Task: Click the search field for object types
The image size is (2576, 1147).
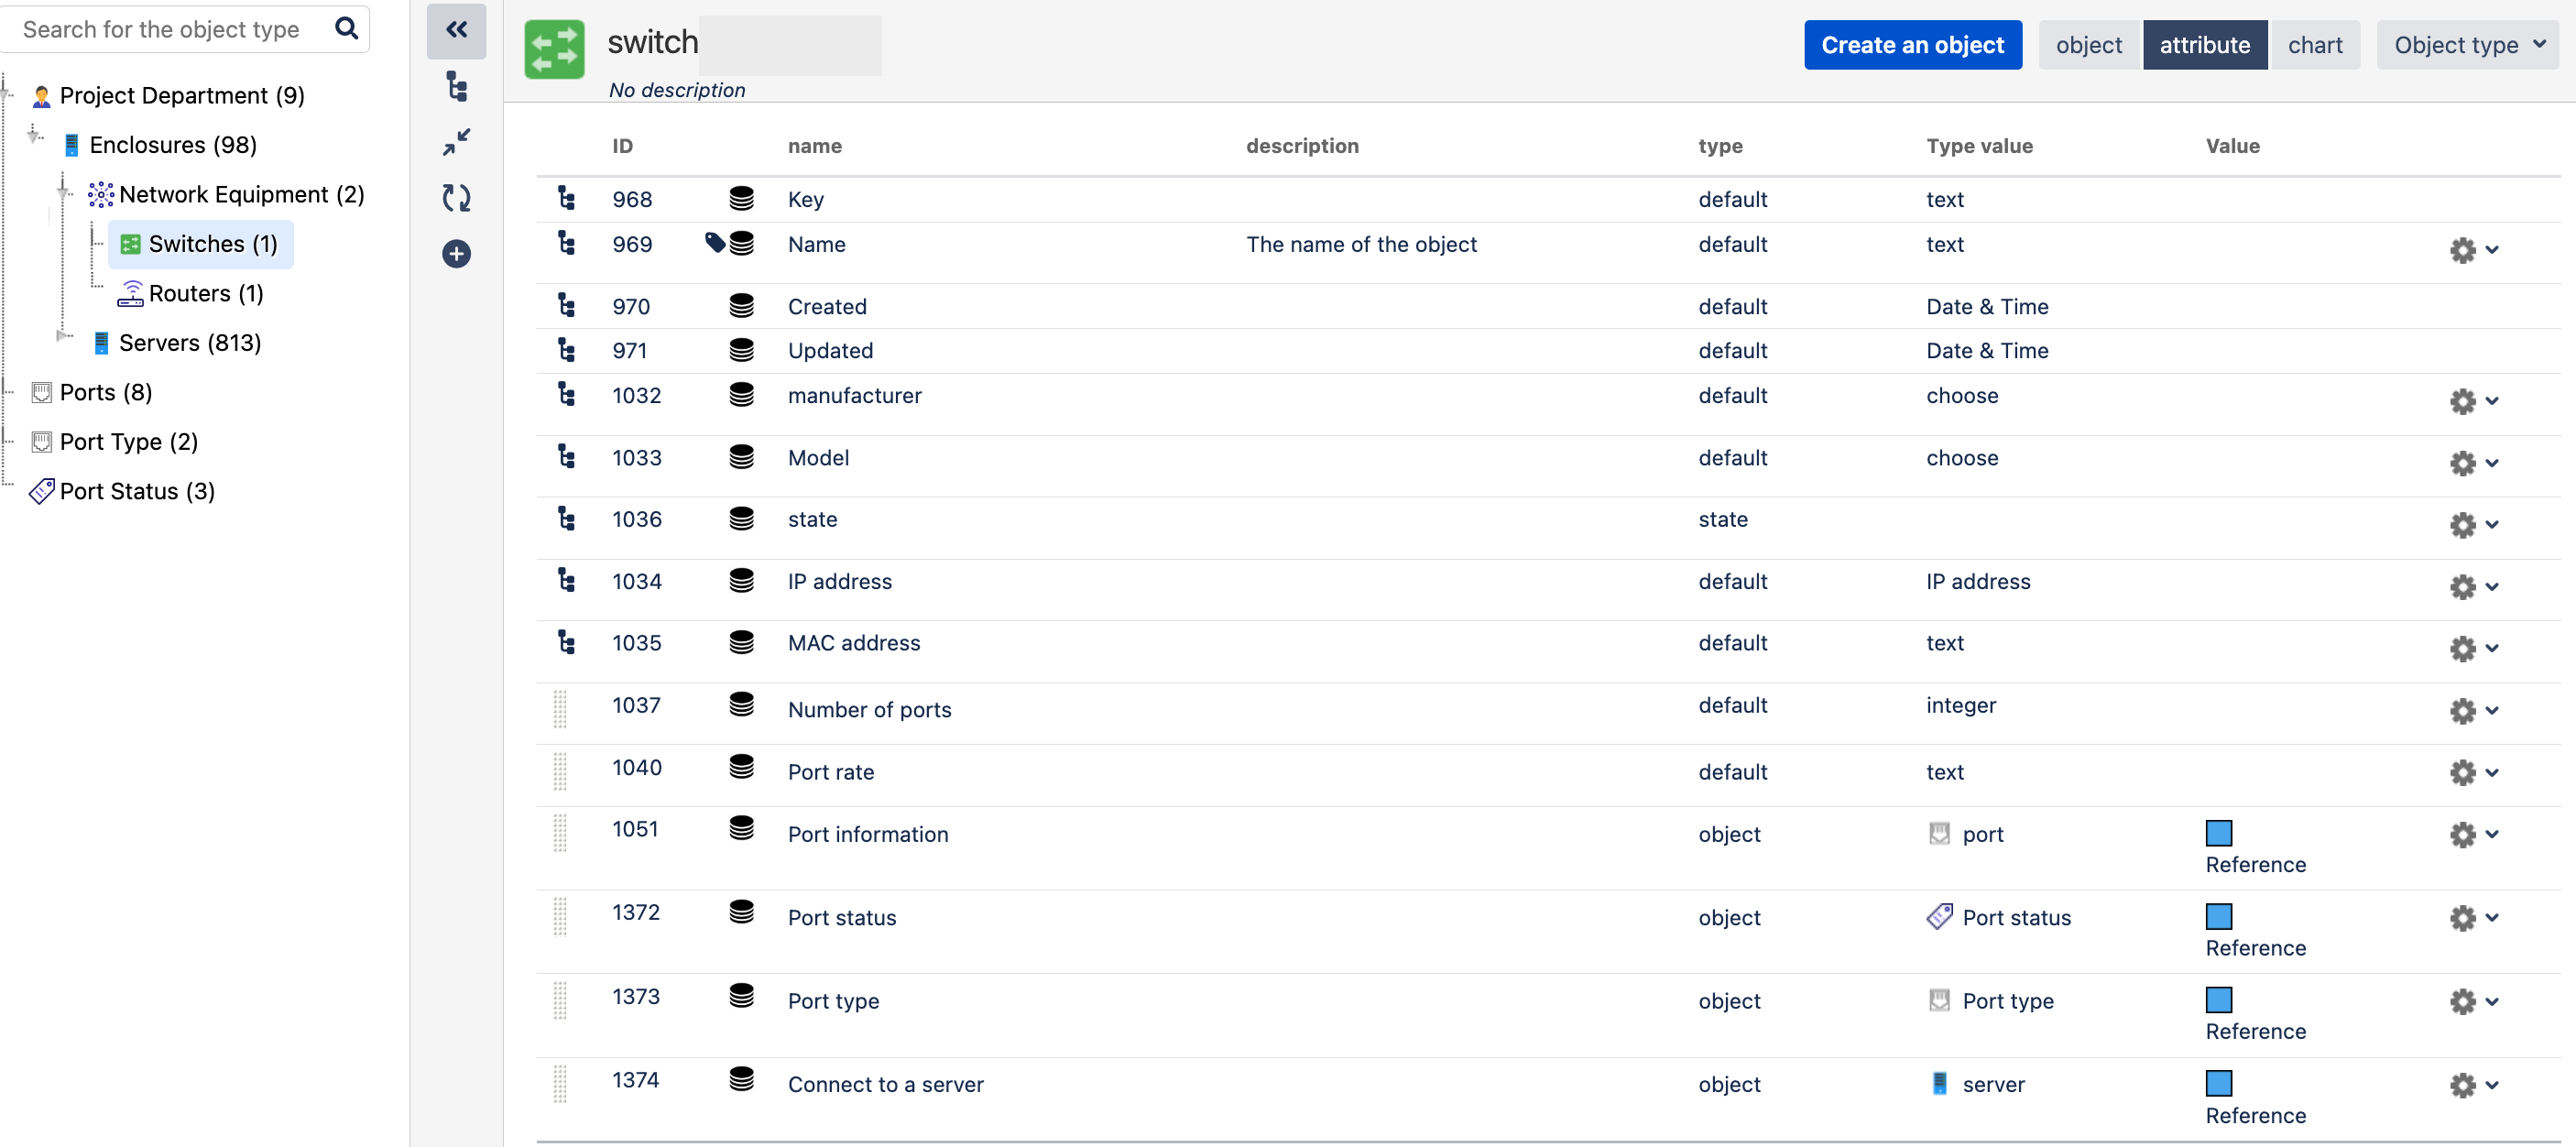Action: pyautogui.click(x=165, y=29)
